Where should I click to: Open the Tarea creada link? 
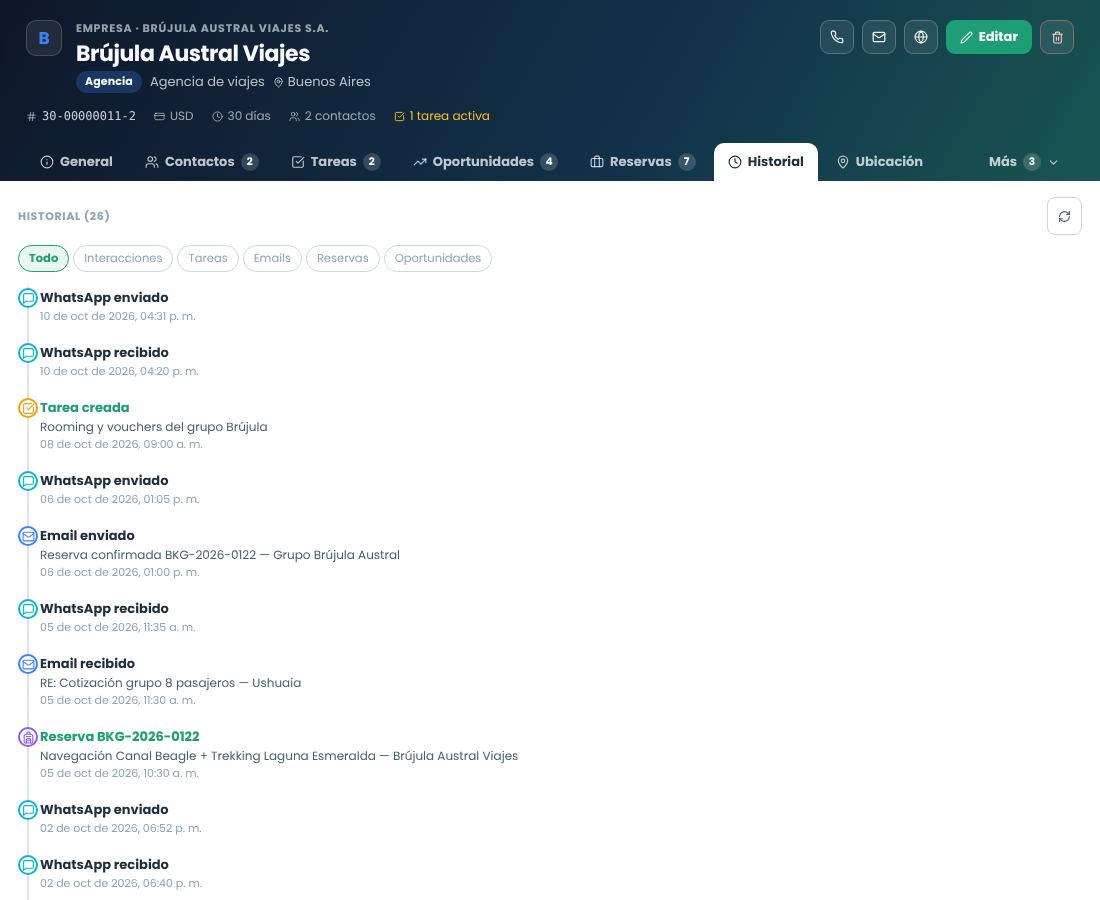click(x=84, y=408)
